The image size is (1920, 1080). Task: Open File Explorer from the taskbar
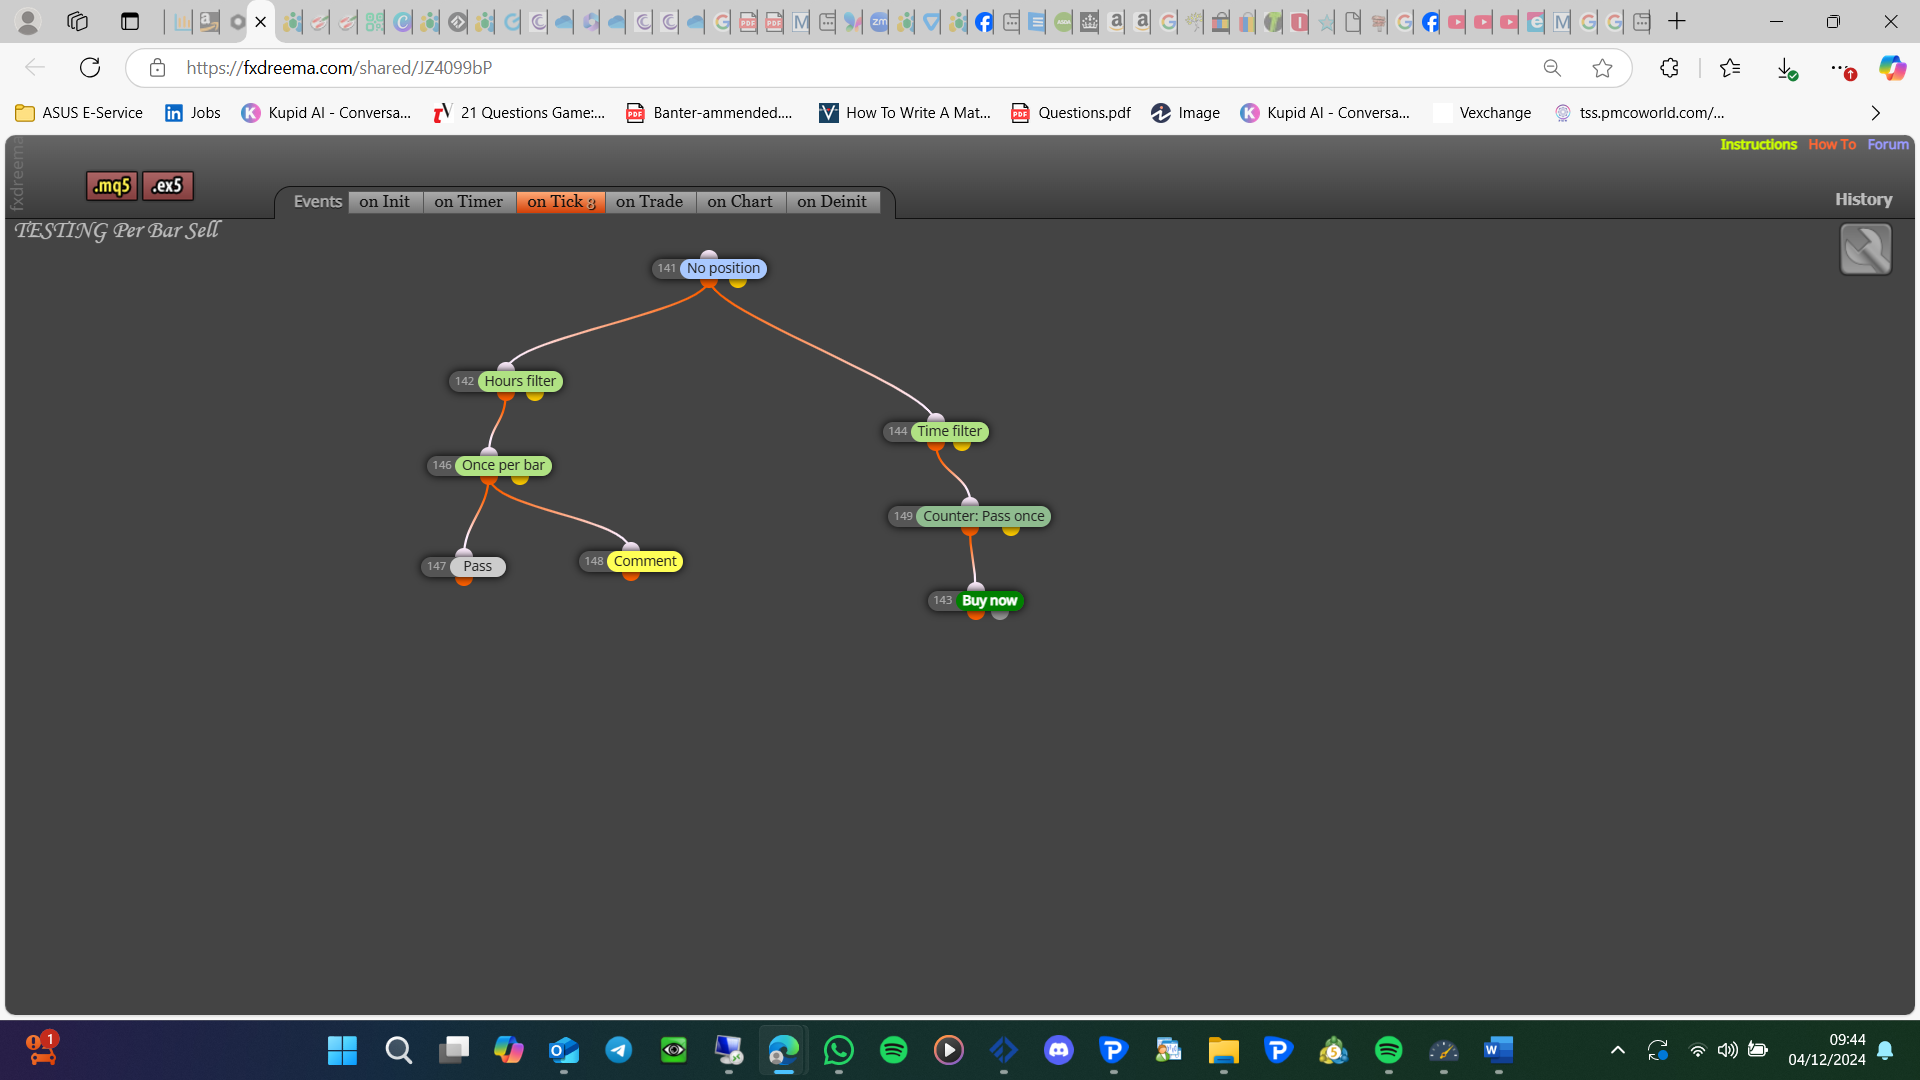[1223, 1050]
